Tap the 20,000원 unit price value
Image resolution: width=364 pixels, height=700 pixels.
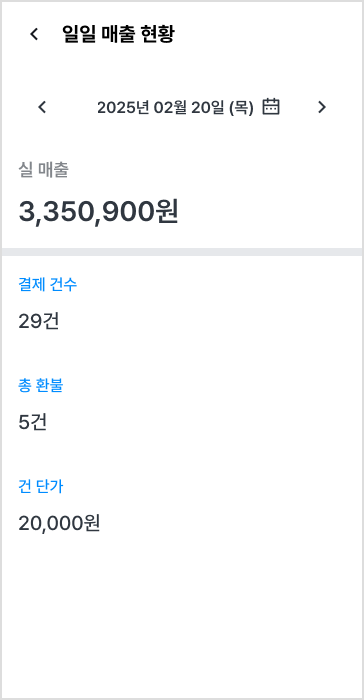59,523
